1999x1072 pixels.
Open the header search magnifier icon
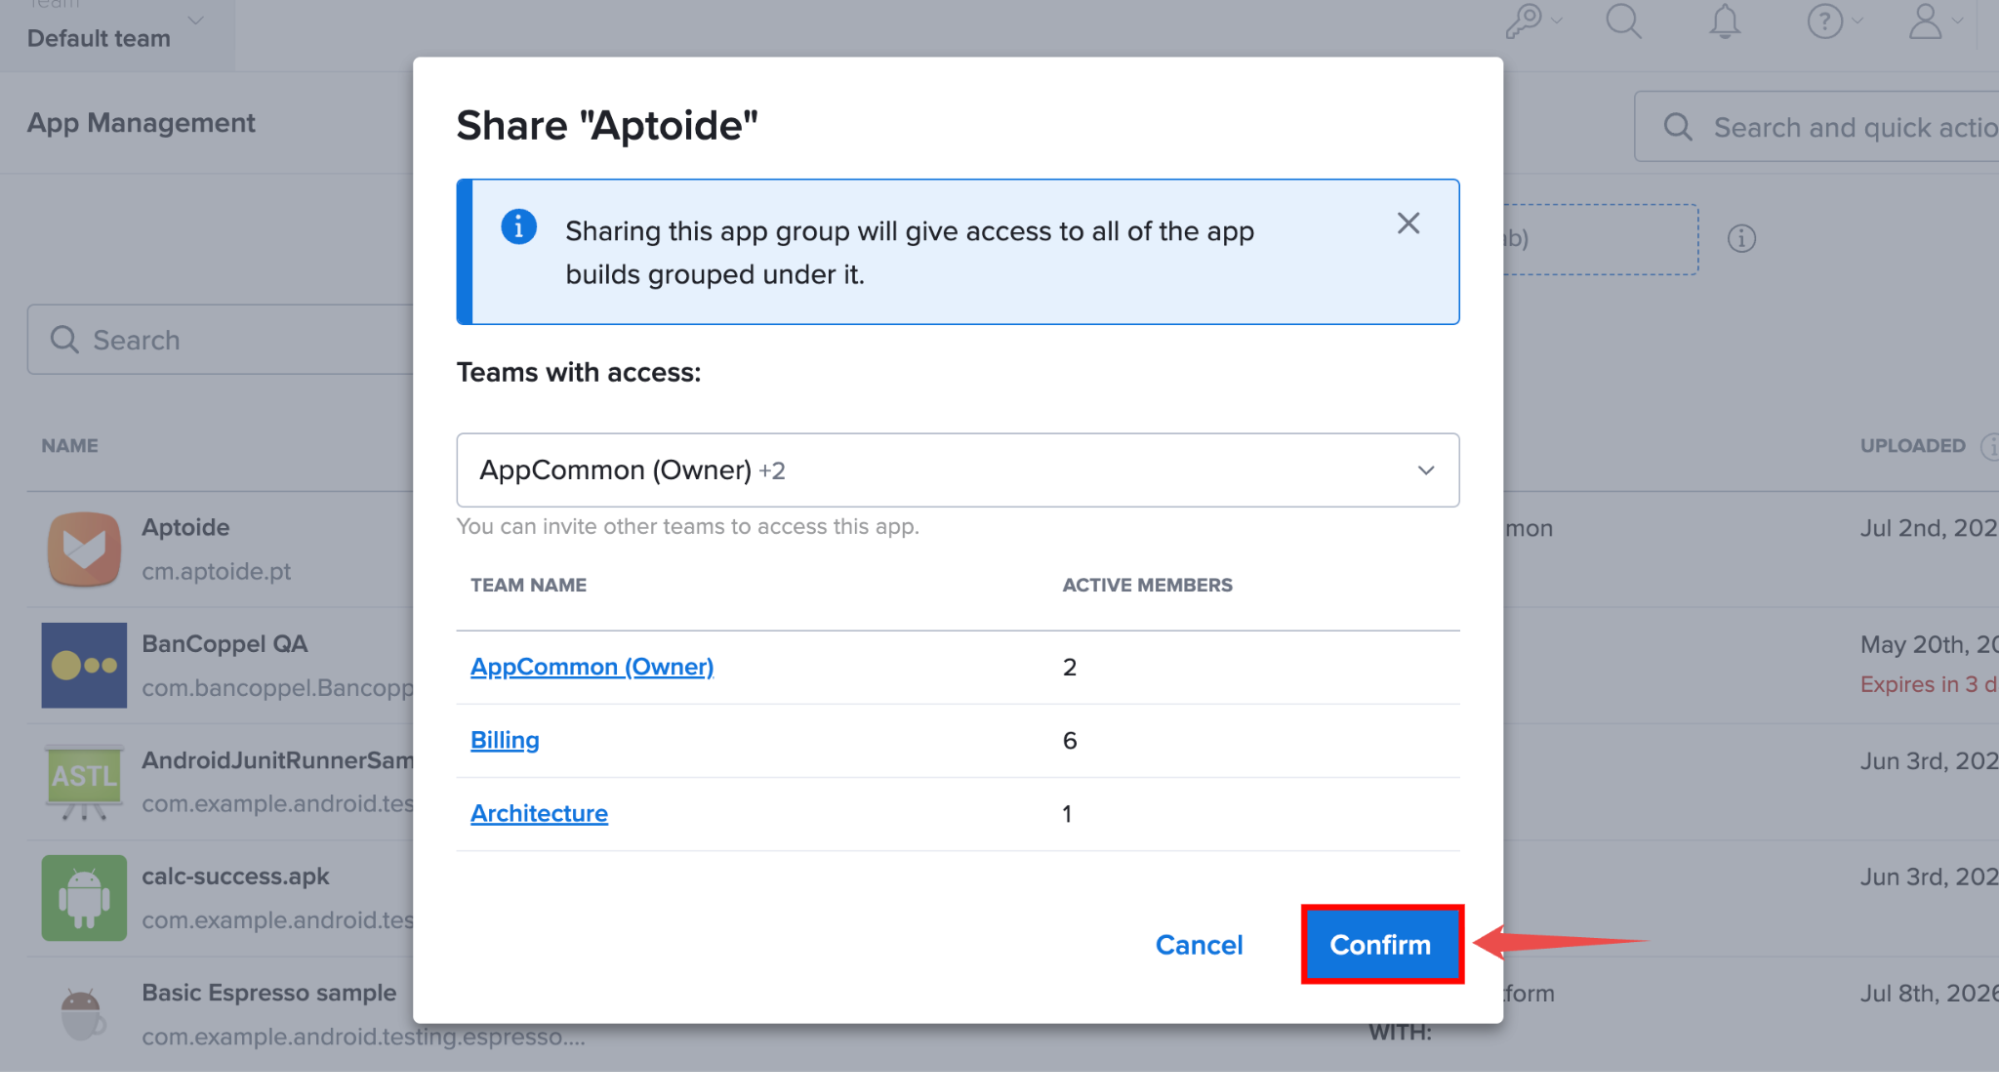1623,21
